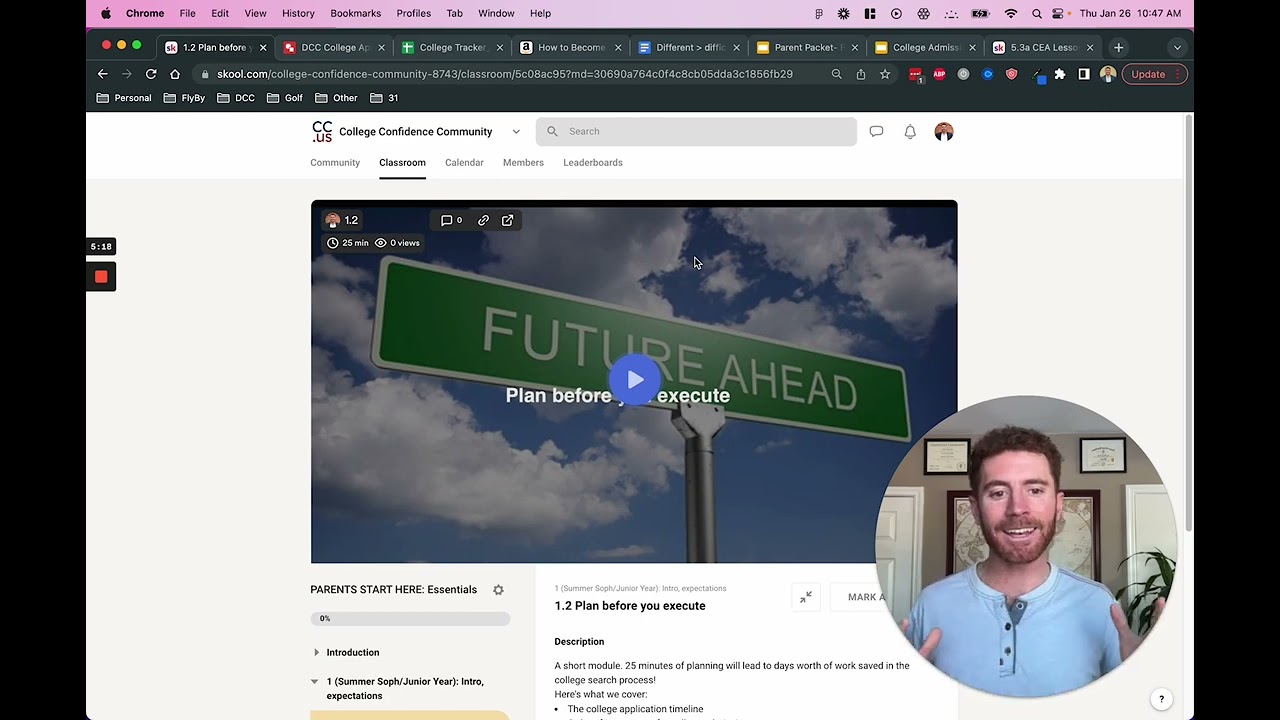The image size is (1280, 720).
Task: Click the College Confidence Community logo
Action: tap(322, 131)
